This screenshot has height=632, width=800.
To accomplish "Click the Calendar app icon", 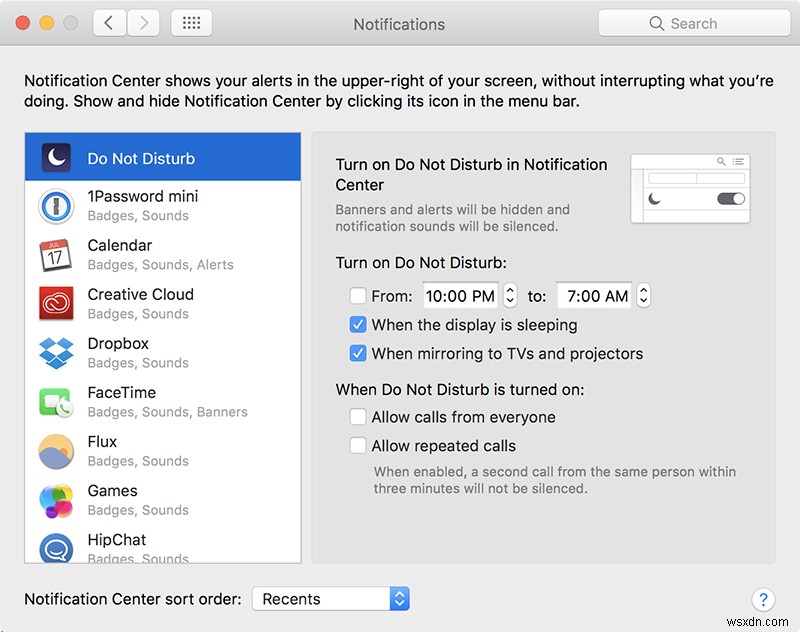I will click(x=55, y=254).
